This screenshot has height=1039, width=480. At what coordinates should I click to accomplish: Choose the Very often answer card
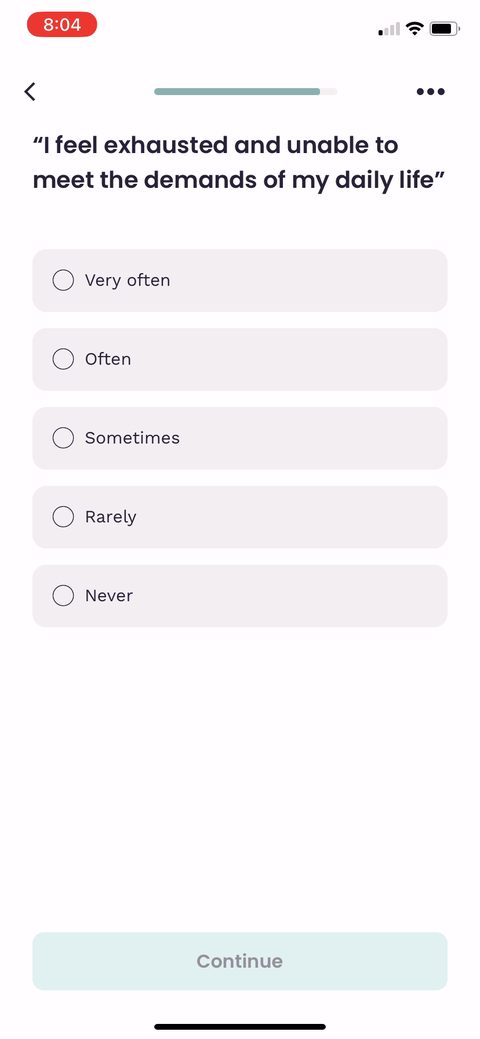coord(240,280)
